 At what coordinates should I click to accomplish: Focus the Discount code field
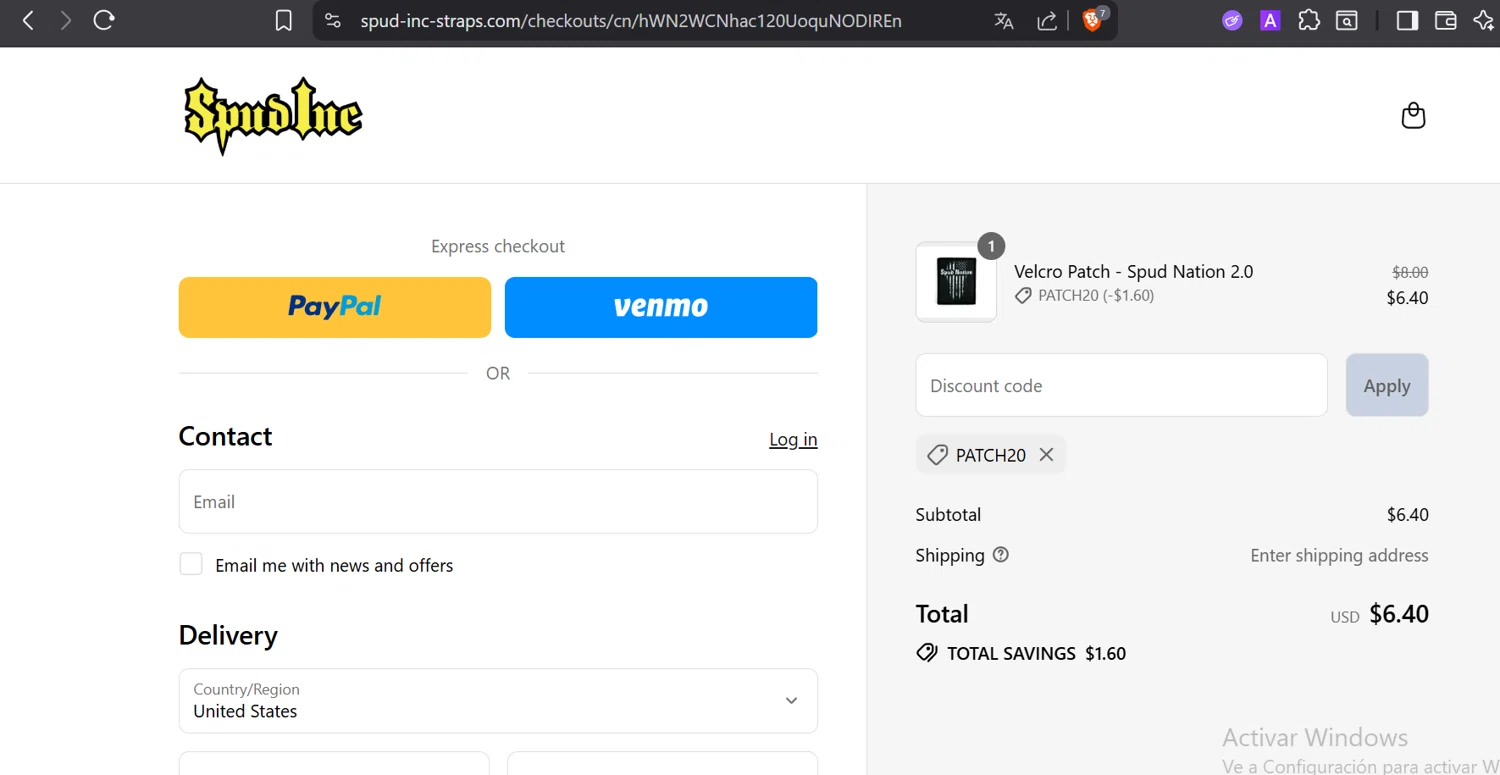coord(1121,385)
